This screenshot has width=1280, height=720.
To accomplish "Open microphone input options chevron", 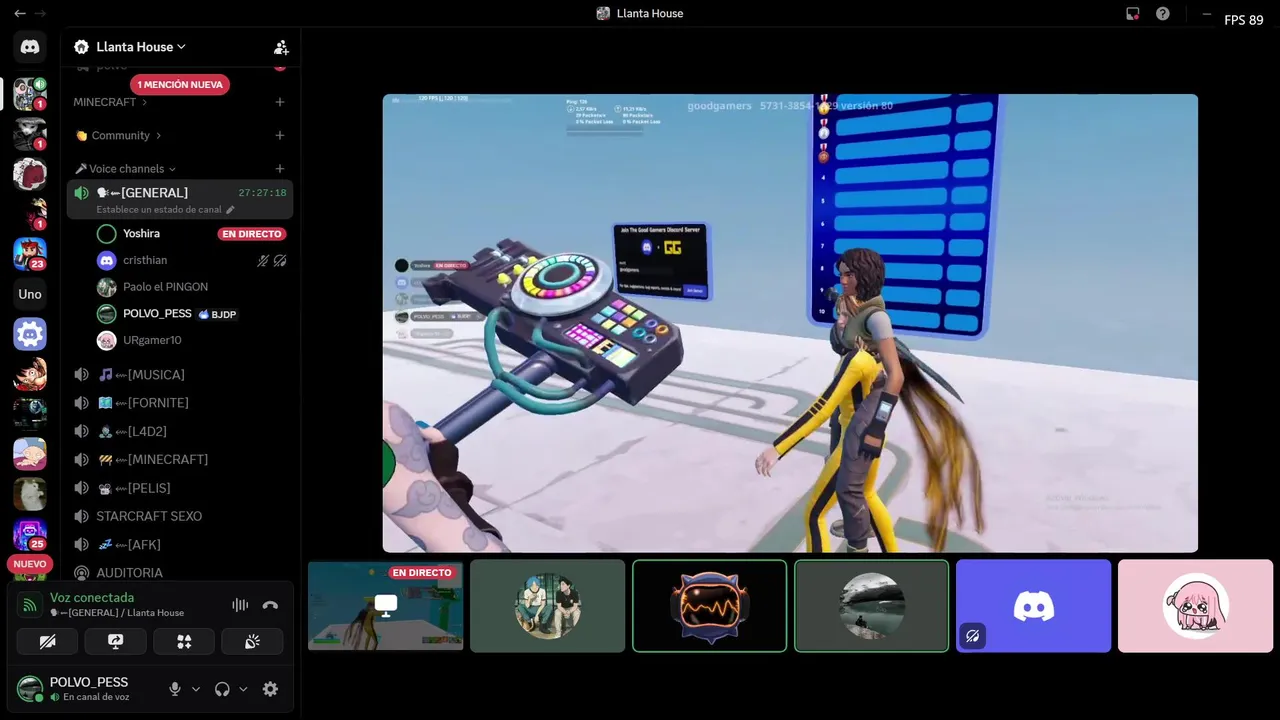I will tap(196, 689).
